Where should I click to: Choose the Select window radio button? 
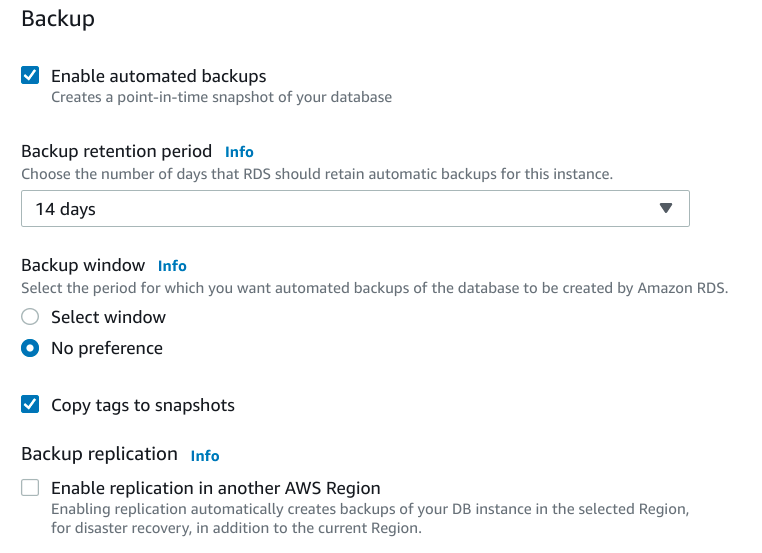31,317
